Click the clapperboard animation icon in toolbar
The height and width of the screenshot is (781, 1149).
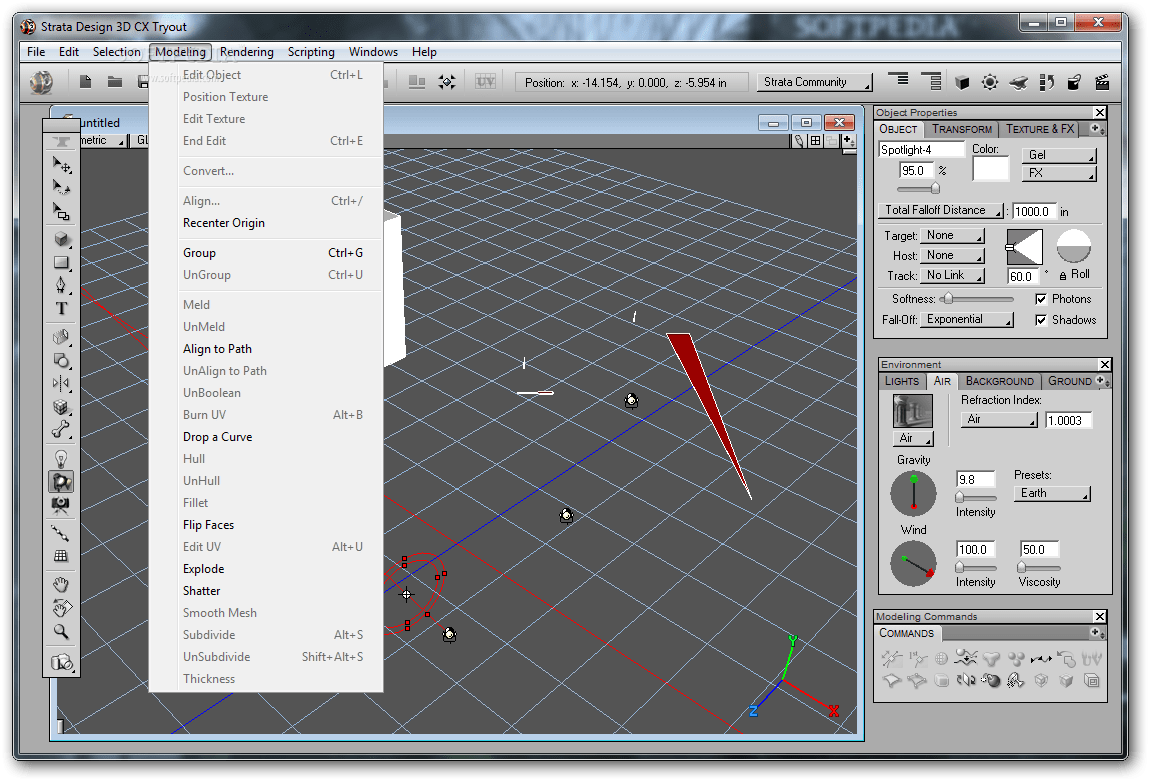[x=1101, y=82]
